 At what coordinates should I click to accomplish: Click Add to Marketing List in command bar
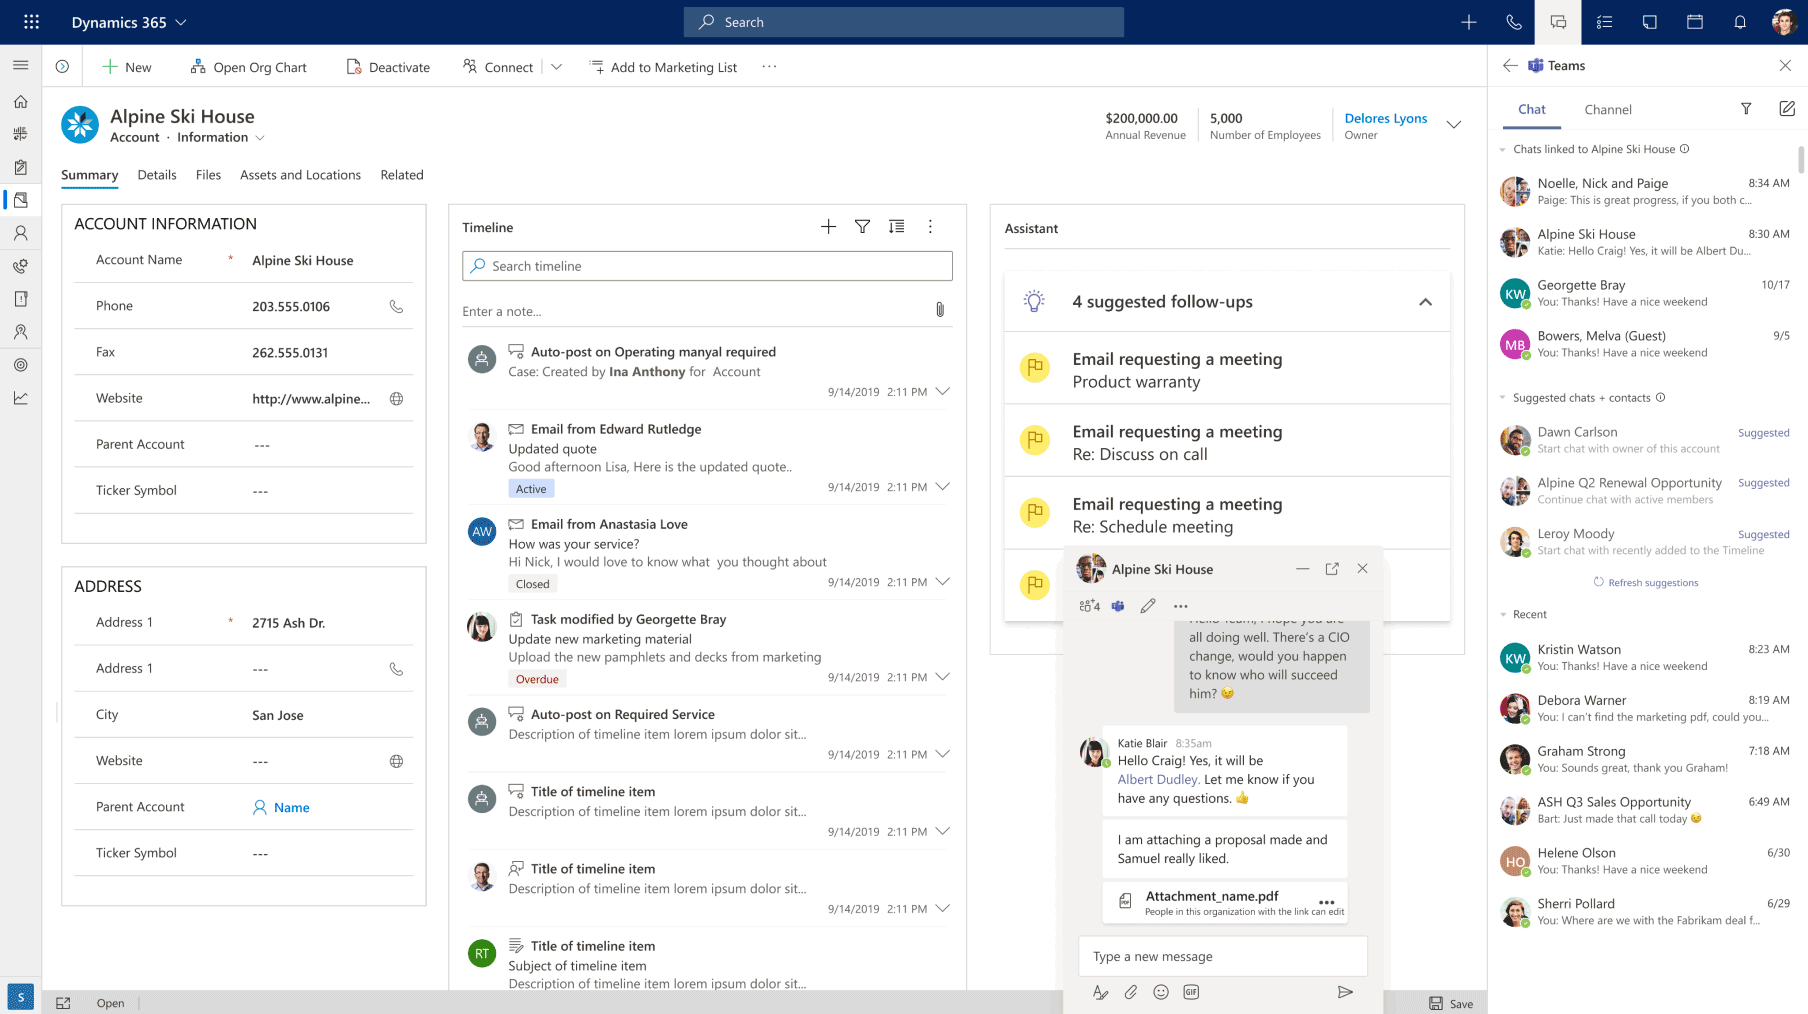click(663, 67)
